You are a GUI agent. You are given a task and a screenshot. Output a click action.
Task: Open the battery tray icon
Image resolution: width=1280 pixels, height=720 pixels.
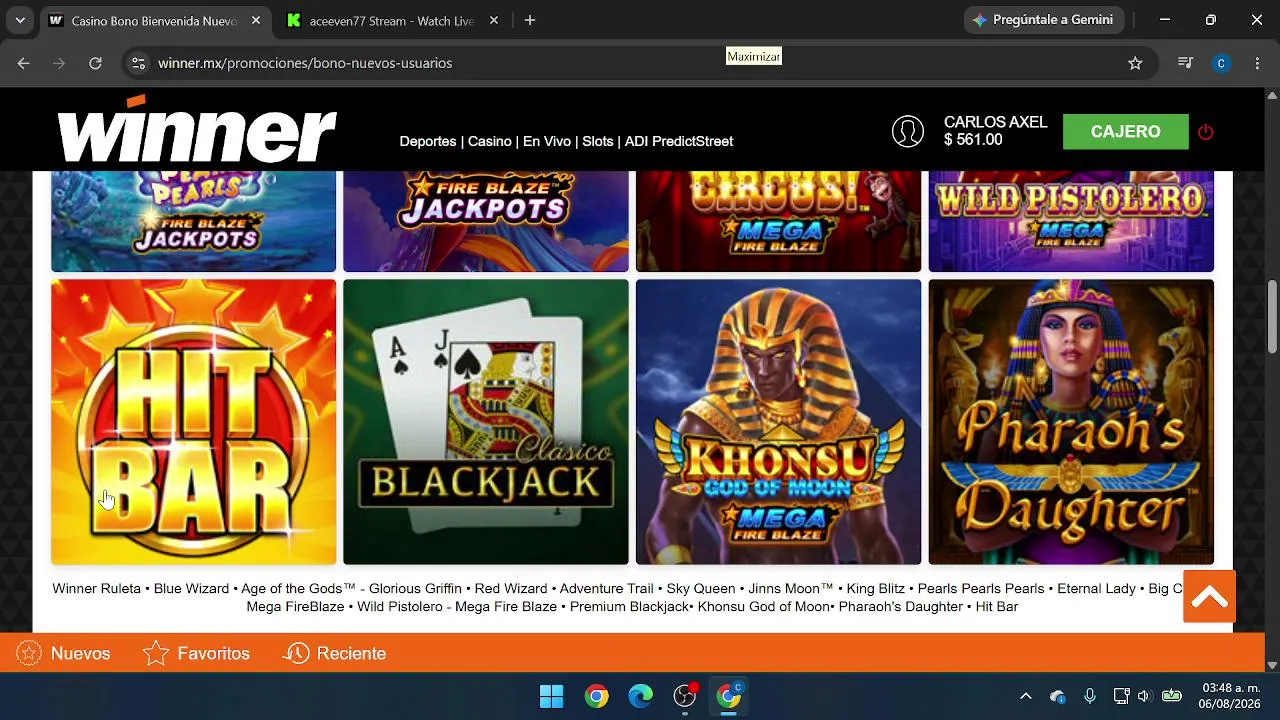[x=1172, y=696]
